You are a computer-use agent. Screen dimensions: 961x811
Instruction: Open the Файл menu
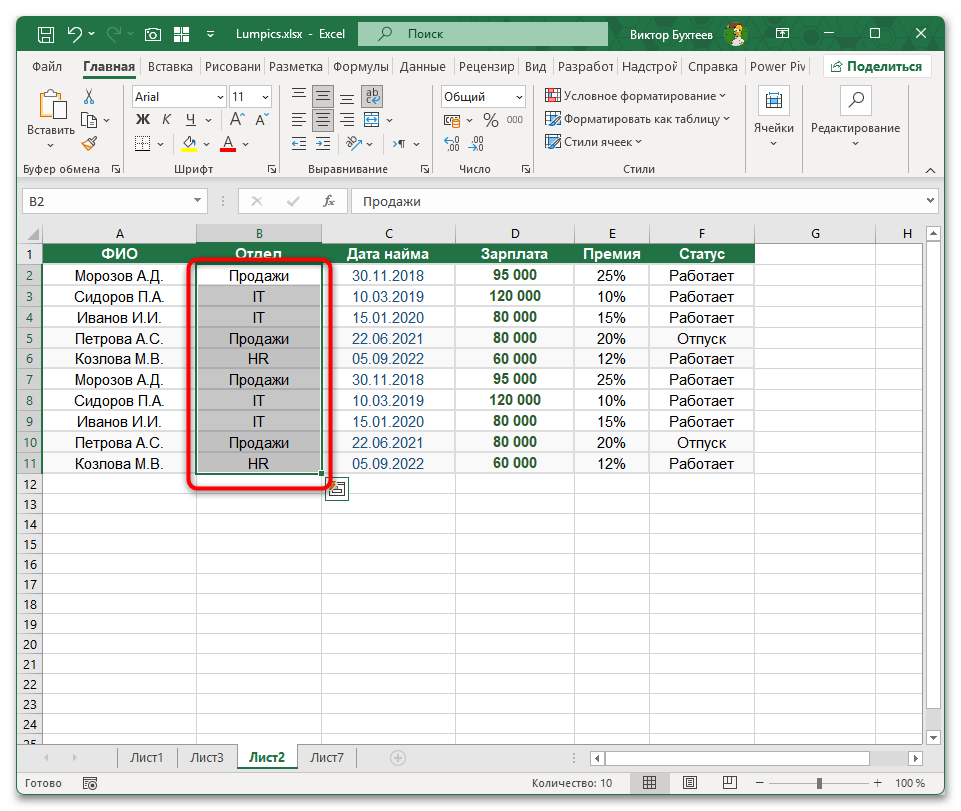click(47, 66)
